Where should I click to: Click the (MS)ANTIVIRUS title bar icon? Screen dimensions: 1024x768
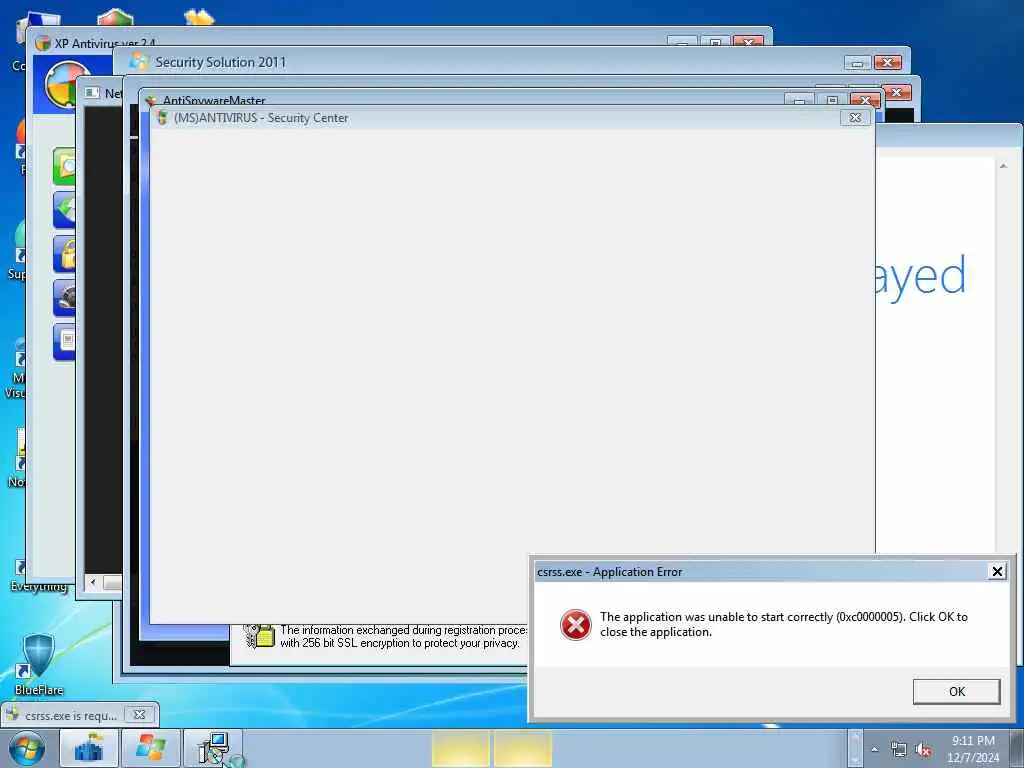pyautogui.click(x=162, y=118)
